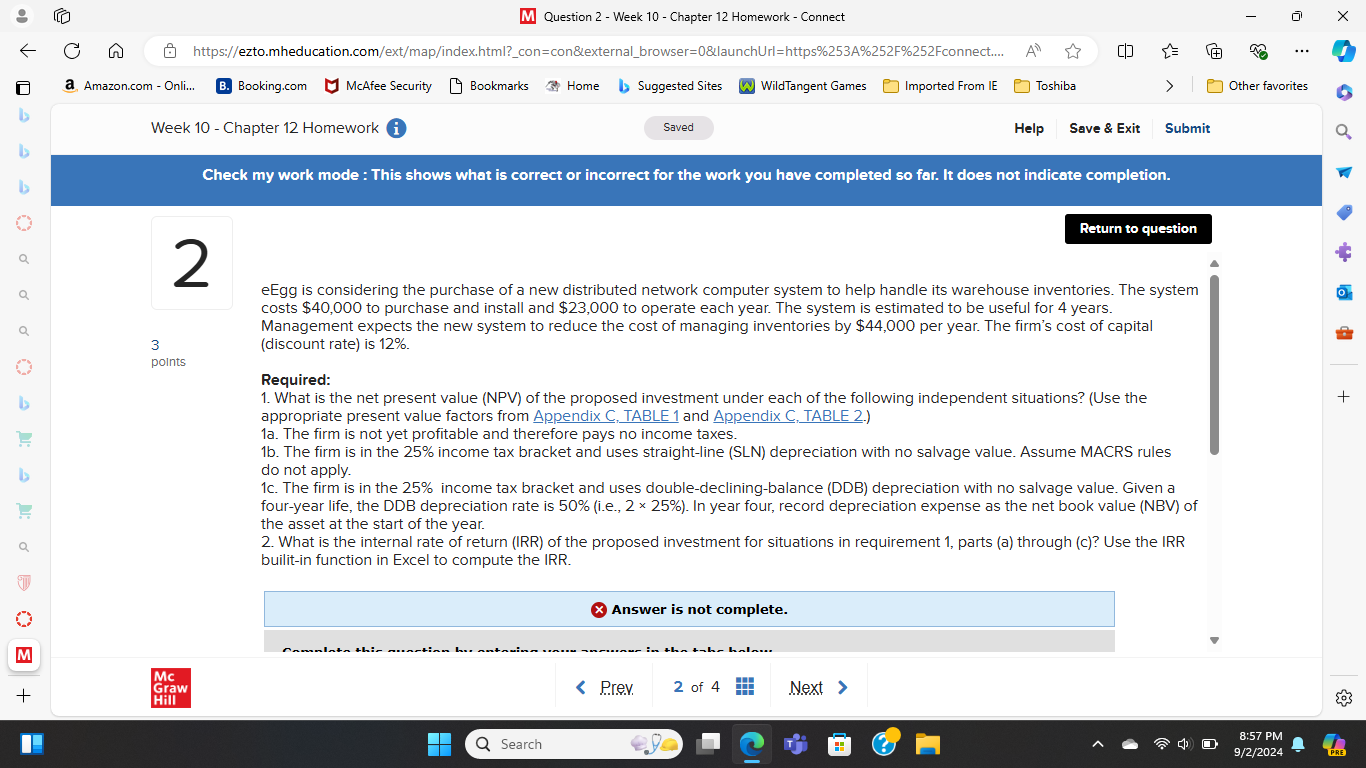Screen dimensions: 1366x768
Task: Open the Shopping tag sidebar icon
Action: 1344,212
